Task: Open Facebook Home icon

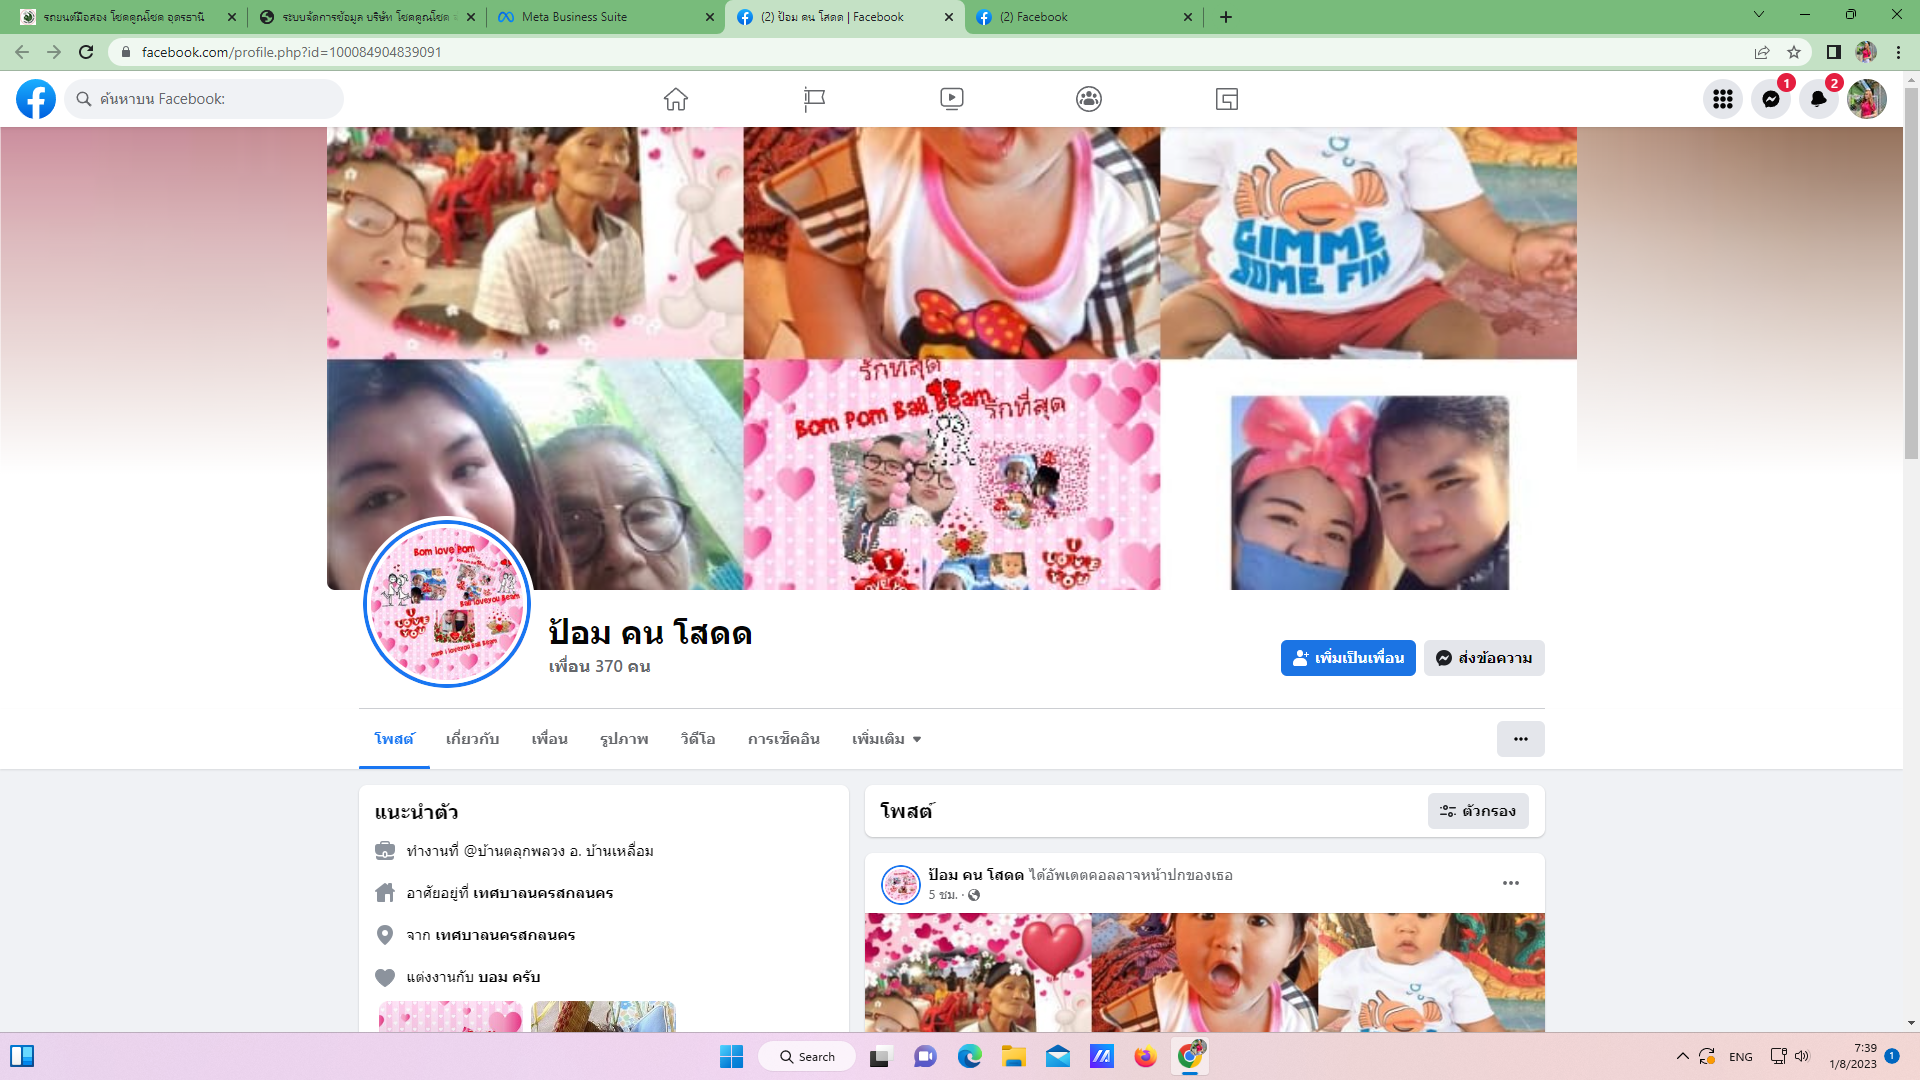Action: (676, 99)
